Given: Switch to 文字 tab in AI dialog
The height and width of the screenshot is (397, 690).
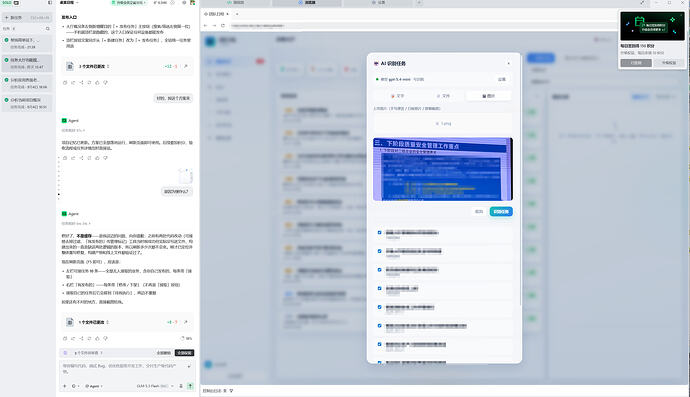Looking at the screenshot, I should (397, 96).
